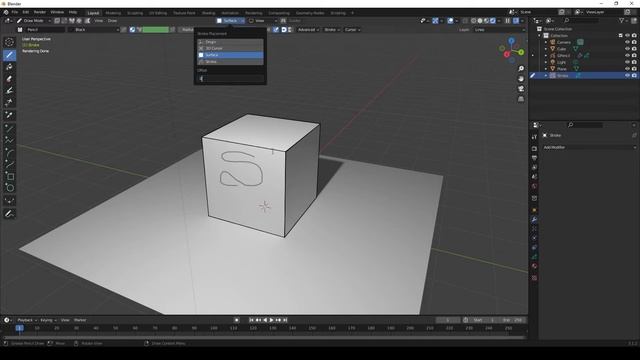
Task: Toggle viewport gizmos button in header
Action: pyautogui.click(x=436, y=20)
